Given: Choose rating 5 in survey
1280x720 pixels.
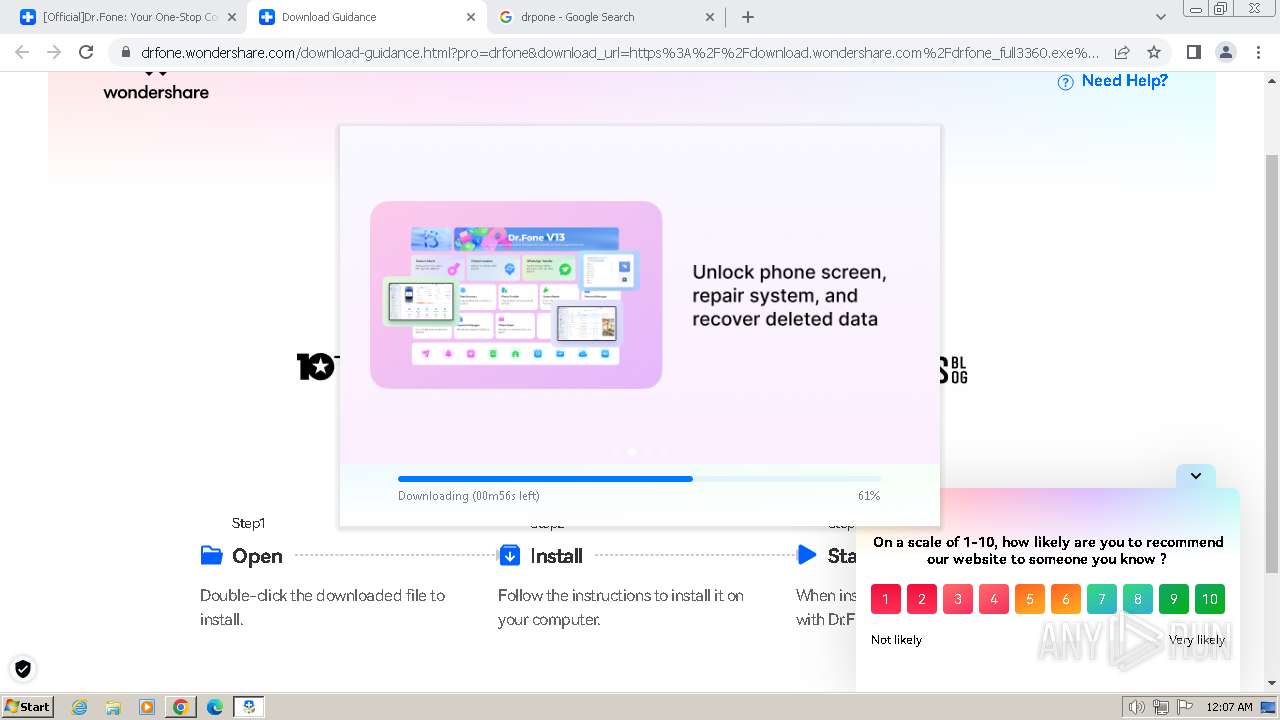Looking at the screenshot, I should [1030, 599].
